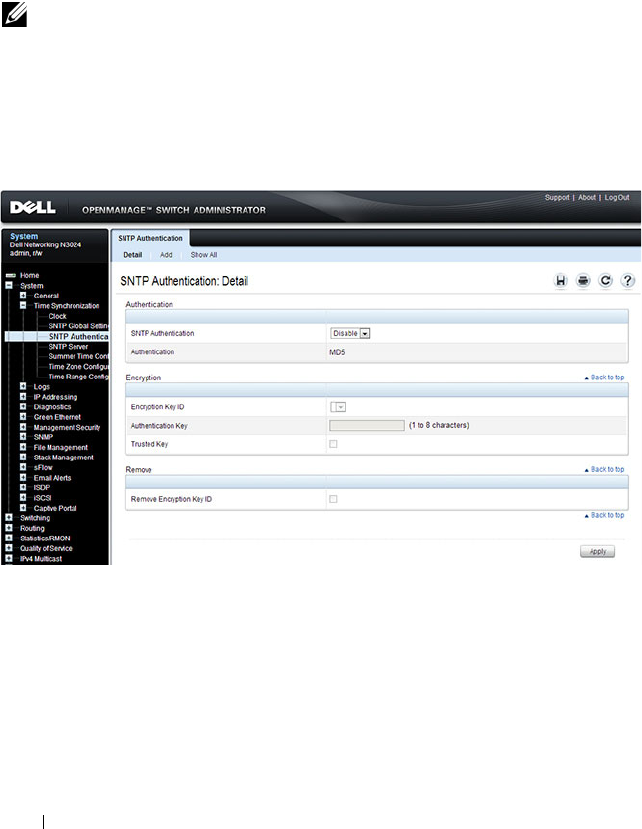Switch to the Add tab
Screen dimensions: 642x829
(166, 255)
